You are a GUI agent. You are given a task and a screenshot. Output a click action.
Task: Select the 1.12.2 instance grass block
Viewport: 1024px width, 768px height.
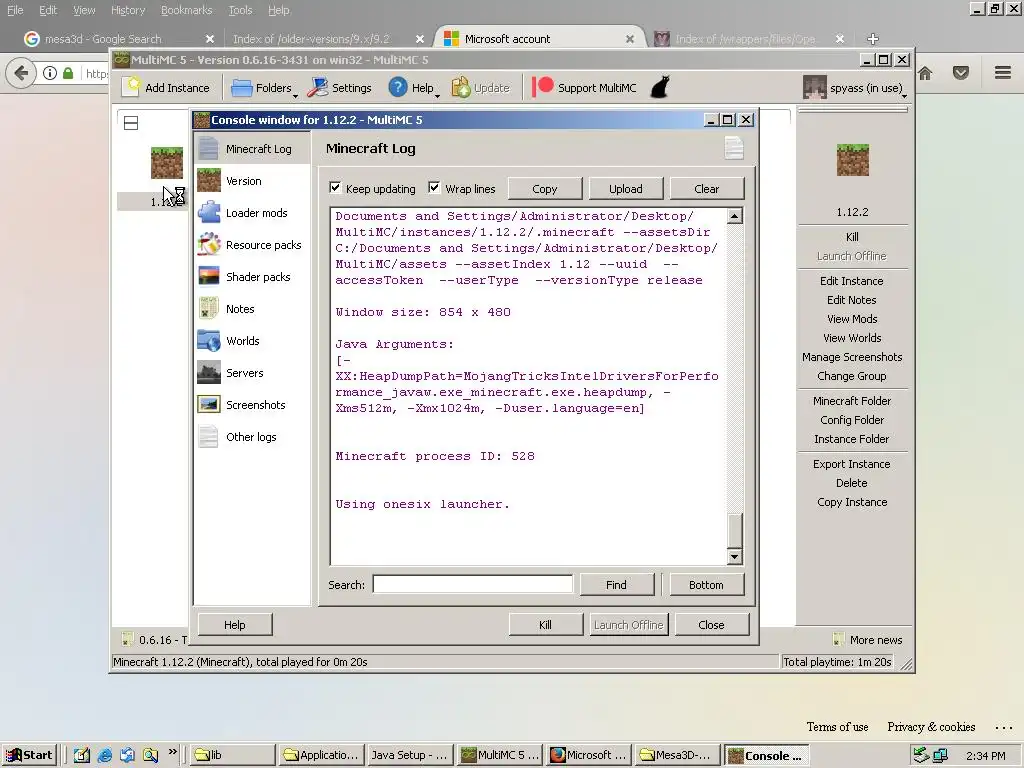click(x=167, y=163)
